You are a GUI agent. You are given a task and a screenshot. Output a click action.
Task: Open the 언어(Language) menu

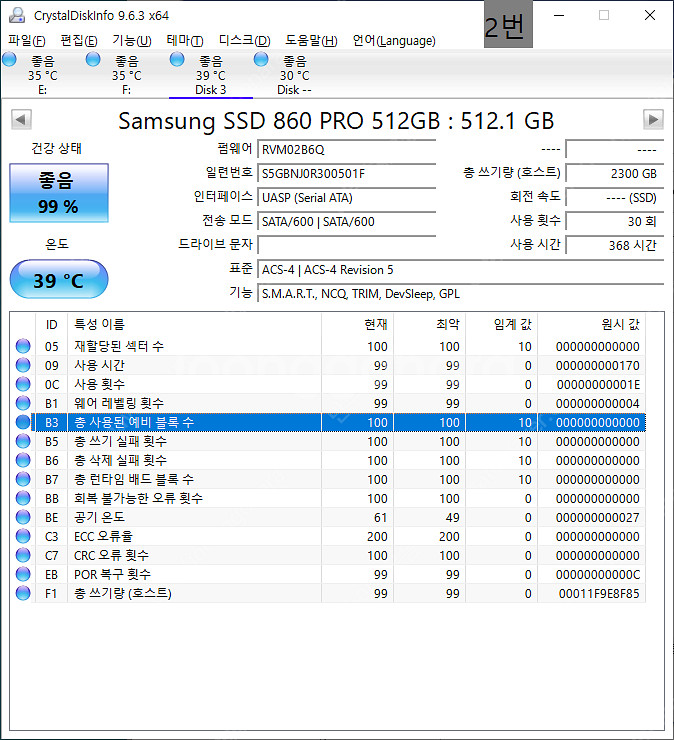pyautogui.click(x=394, y=41)
